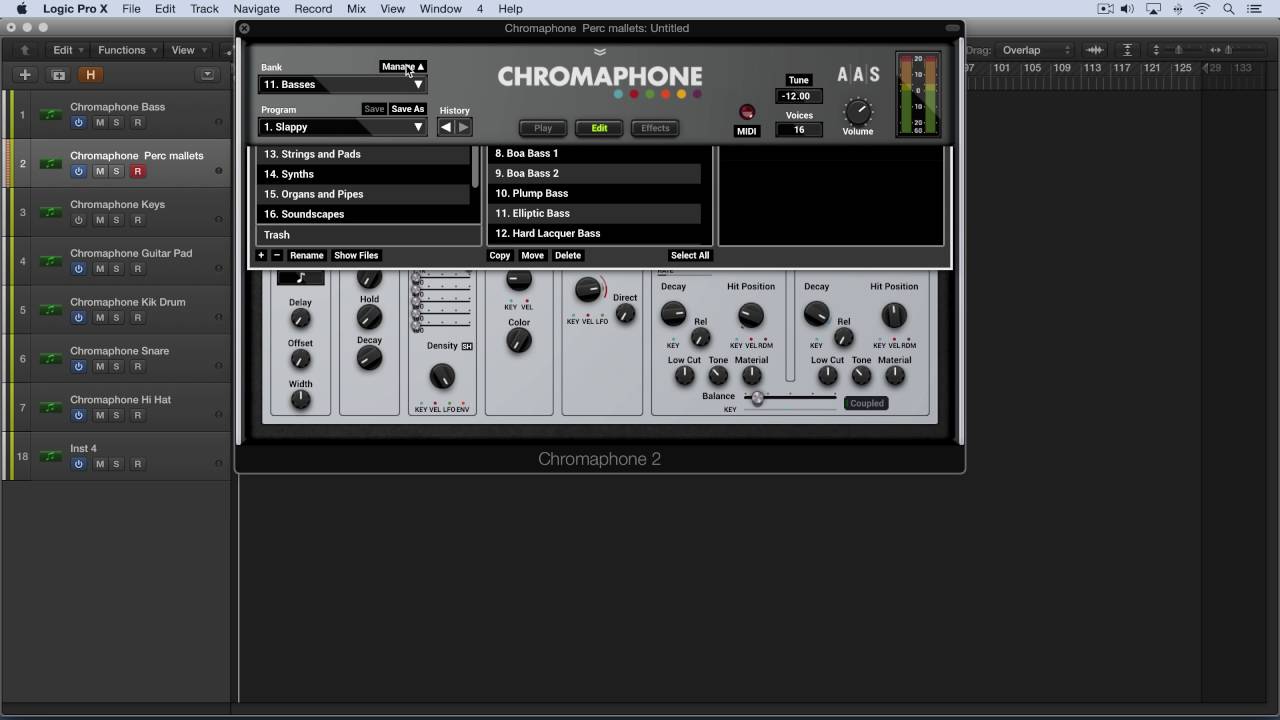
Task: Click the green instrument icon of Chromaphone Bass
Action: coord(50,115)
